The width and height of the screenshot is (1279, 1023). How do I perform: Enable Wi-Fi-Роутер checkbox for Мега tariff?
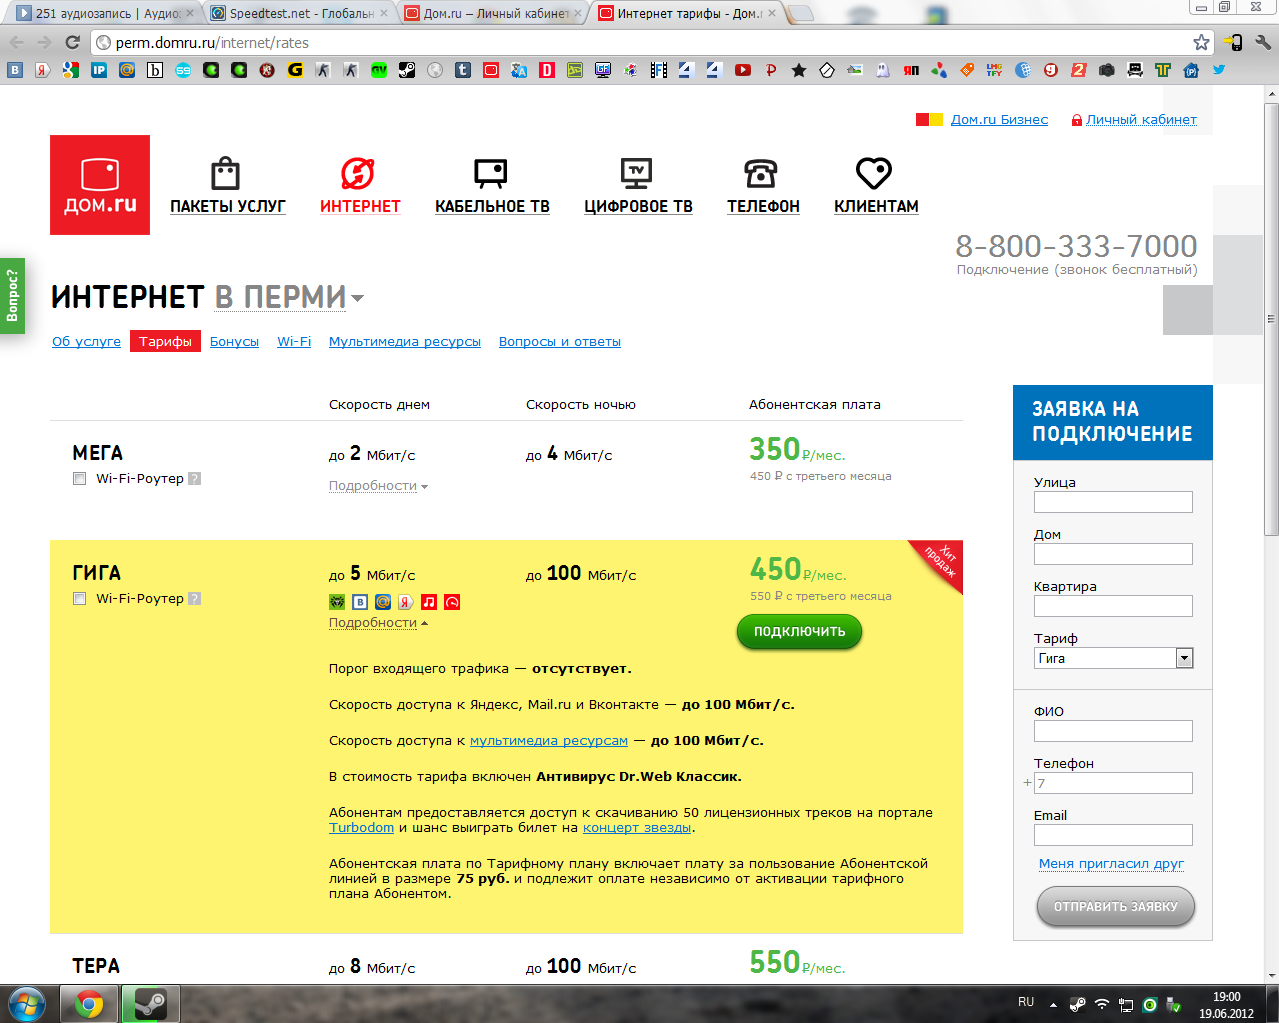[79, 479]
